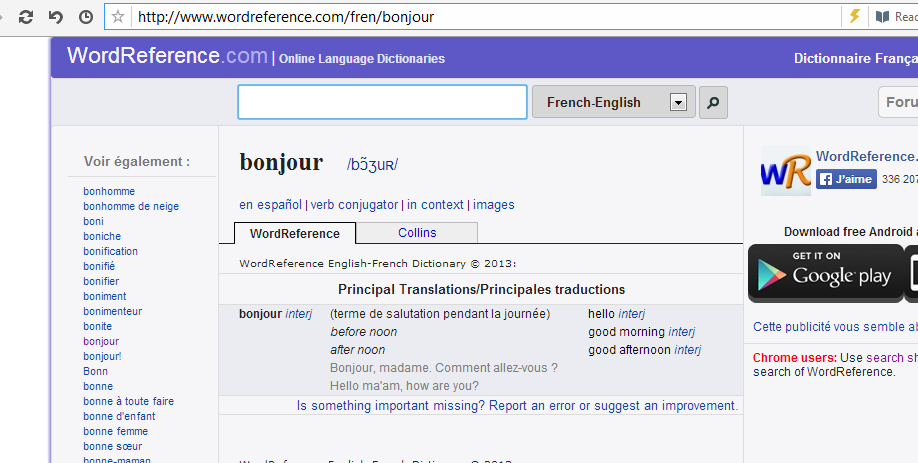
Task: Open sidebar link 'boniment'
Action: (x=105, y=296)
